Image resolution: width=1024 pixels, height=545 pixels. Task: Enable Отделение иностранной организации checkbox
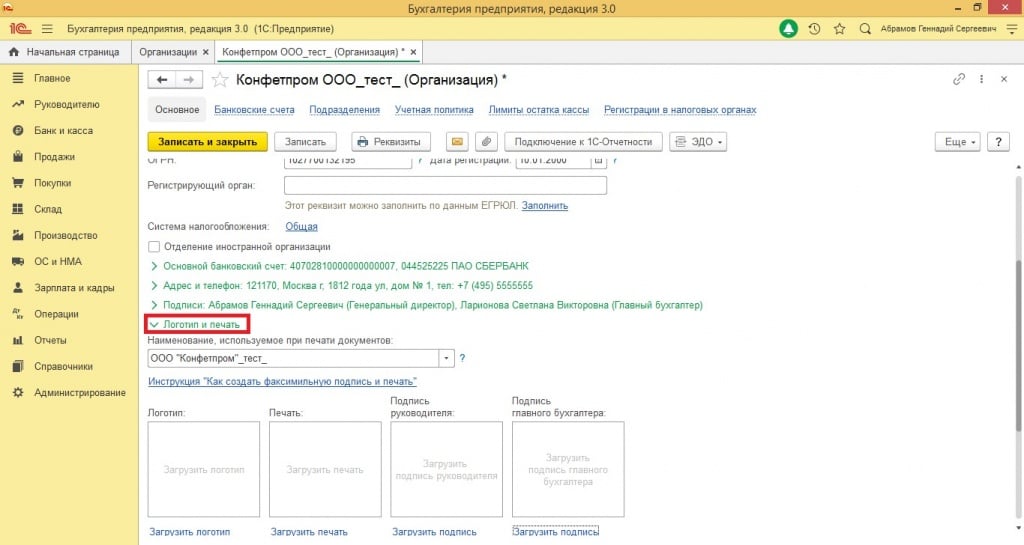154,246
